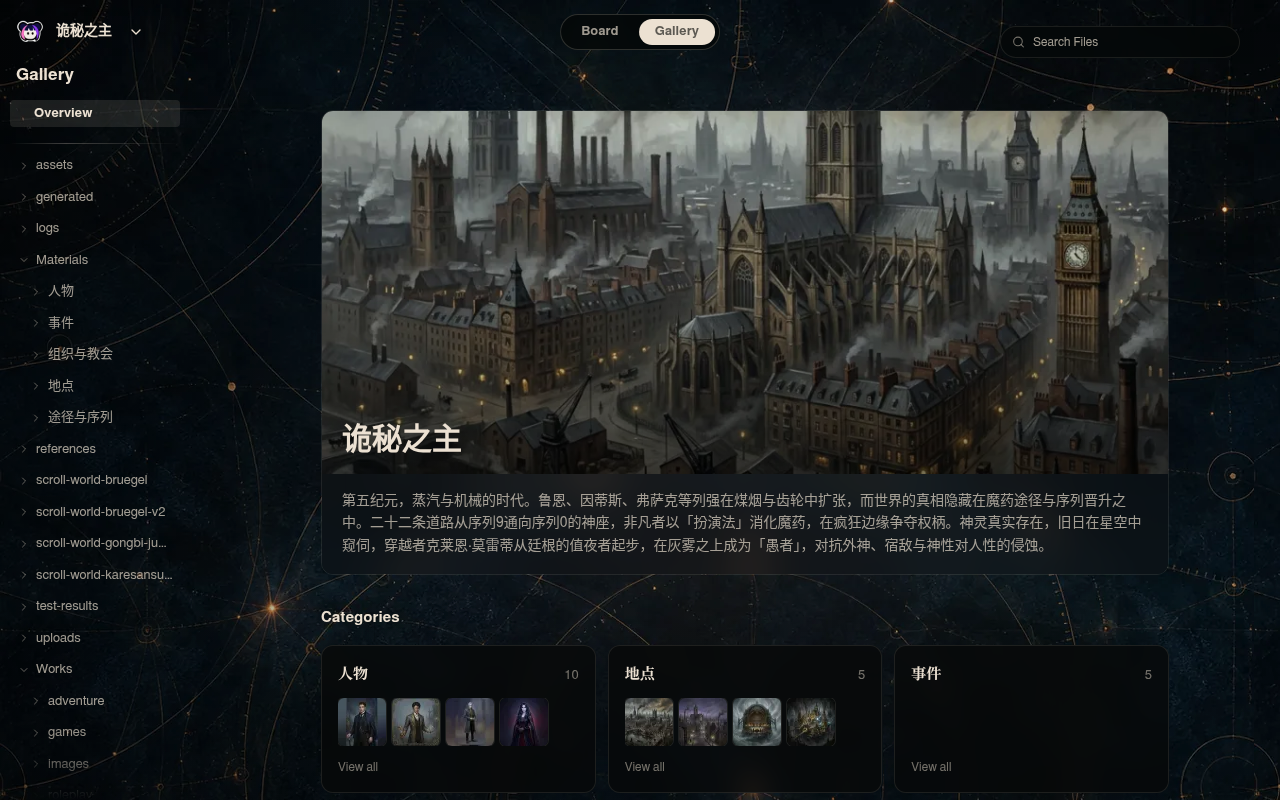
Task: Open the 人物 category card title
Action: pyautogui.click(x=353, y=674)
